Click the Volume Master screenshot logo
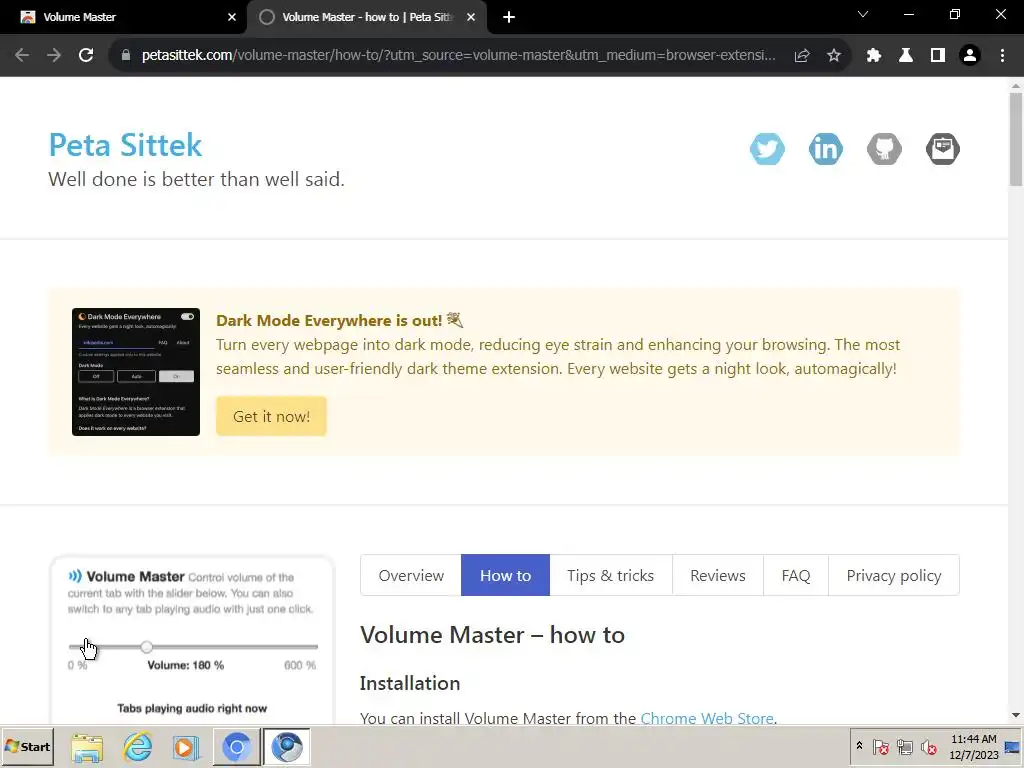 pos(75,576)
